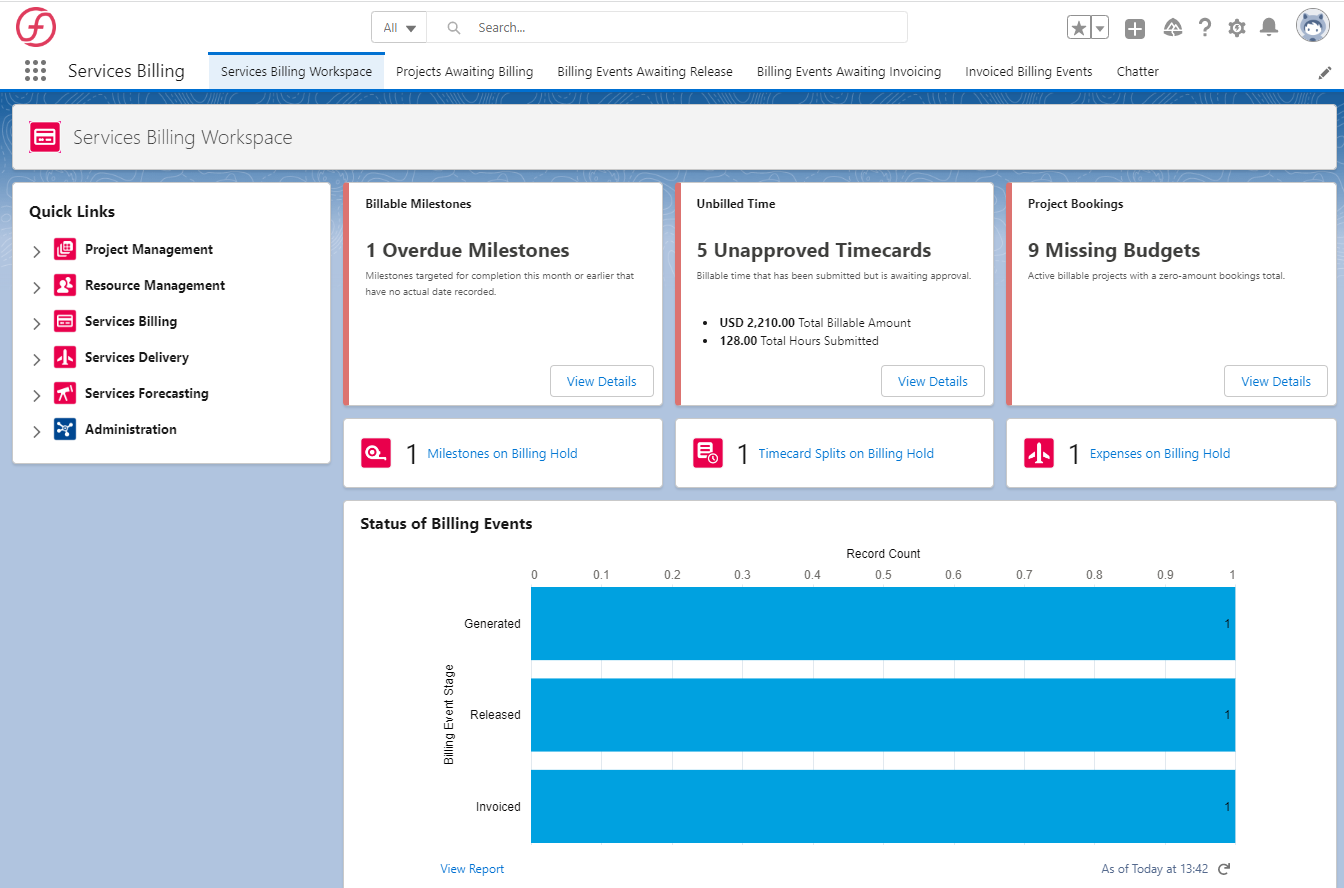The height and width of the screenshot is (888, 1344).
Task: Click the notifications bell icon
Action: [x=1269, y=28]
